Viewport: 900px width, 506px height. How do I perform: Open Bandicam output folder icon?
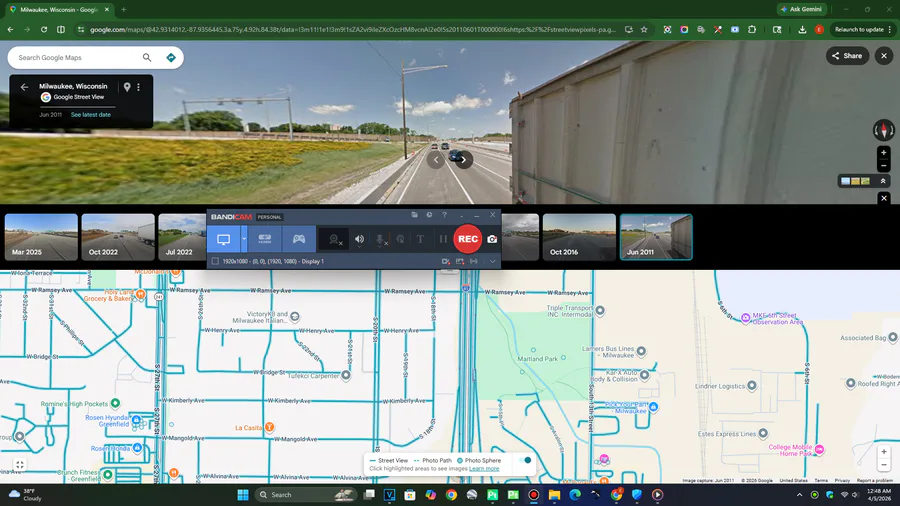(414, 215)
